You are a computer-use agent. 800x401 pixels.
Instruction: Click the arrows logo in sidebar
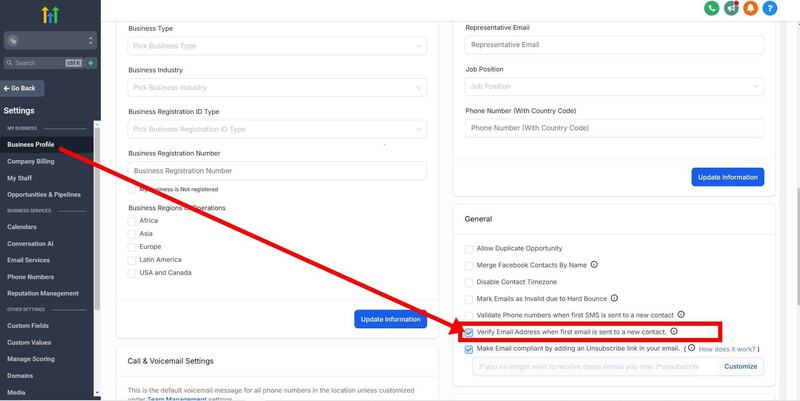click(x=50, y=15)
